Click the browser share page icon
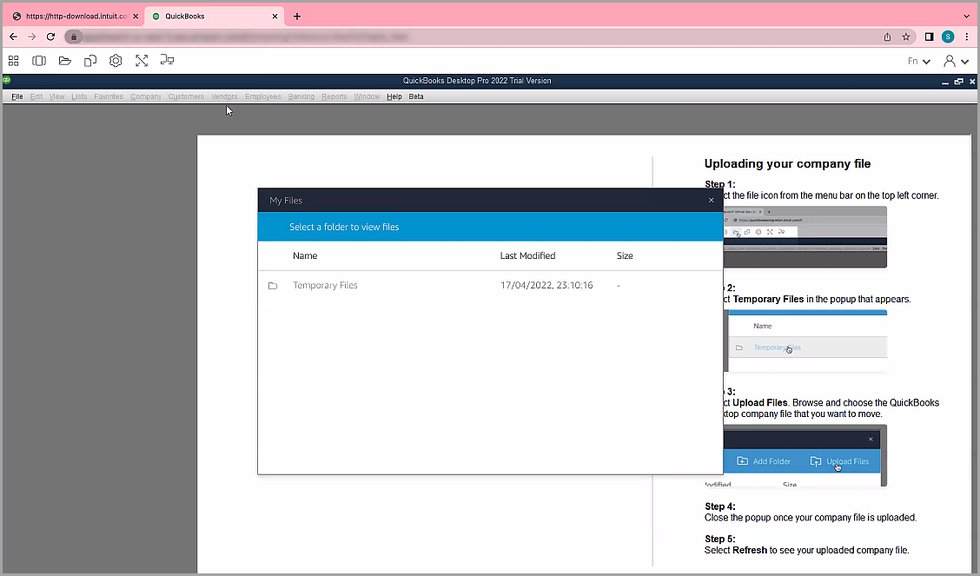The width and height of the screenshot is (980, 576). (887, 36)
